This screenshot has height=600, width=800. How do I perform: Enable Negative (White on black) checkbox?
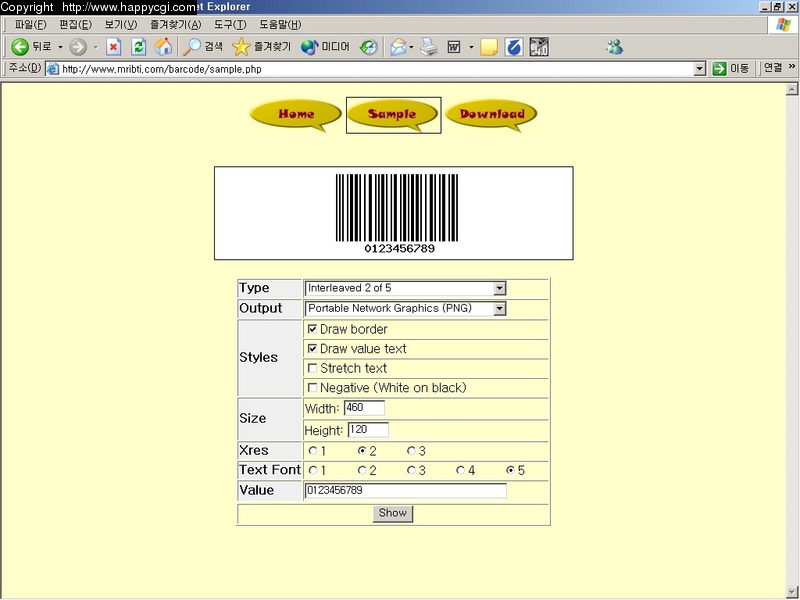pyautogui.click(x=313, y=388)
